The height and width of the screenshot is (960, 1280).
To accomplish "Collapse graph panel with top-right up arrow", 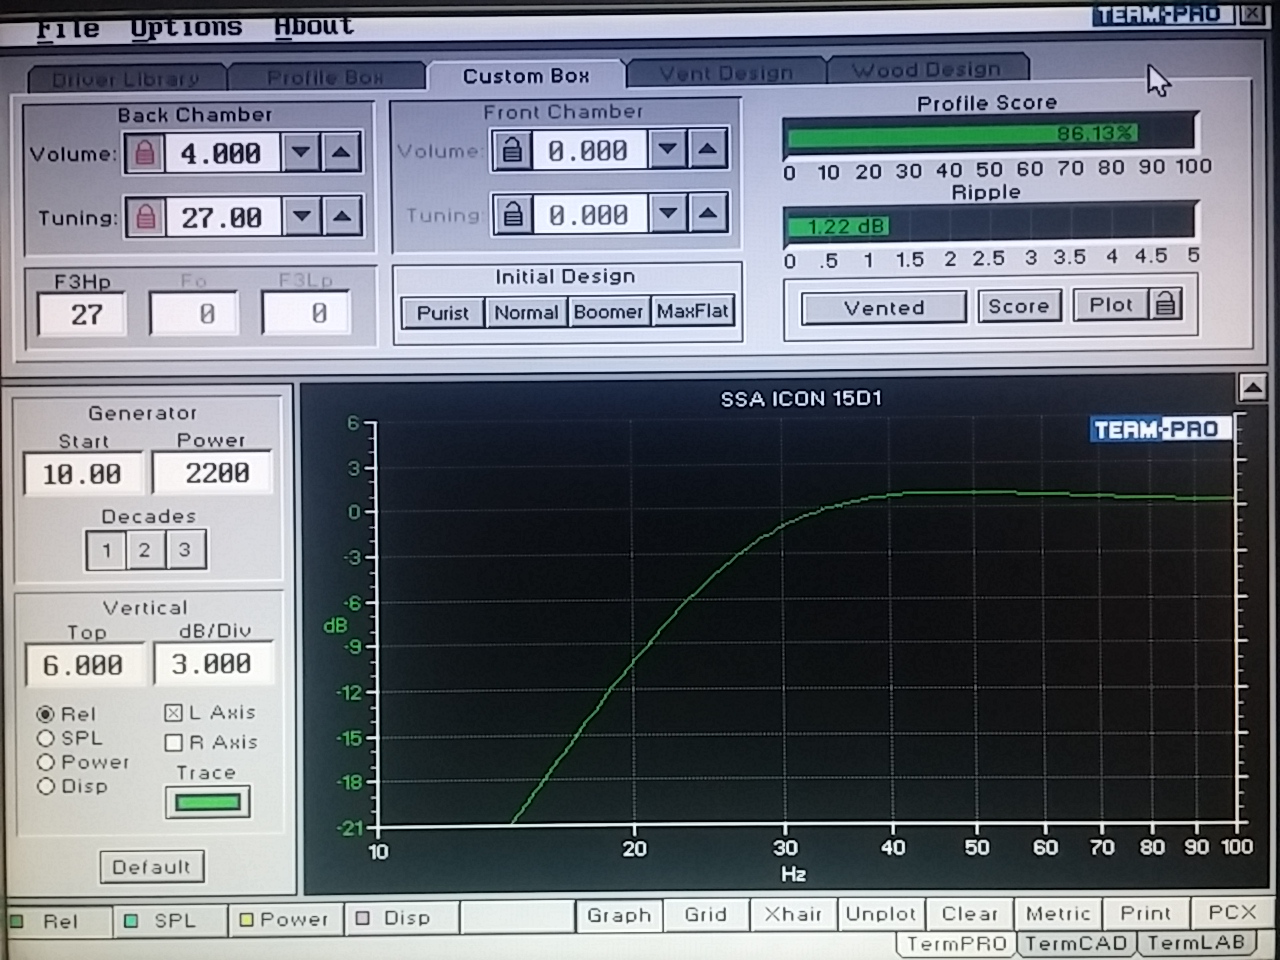I will (1252, 387).
